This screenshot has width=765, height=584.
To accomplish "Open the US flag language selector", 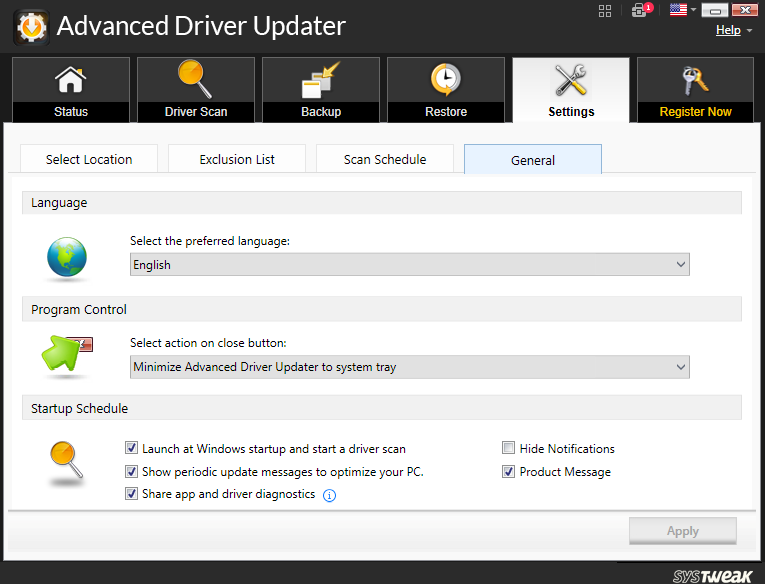I will [x=683, y=9].
